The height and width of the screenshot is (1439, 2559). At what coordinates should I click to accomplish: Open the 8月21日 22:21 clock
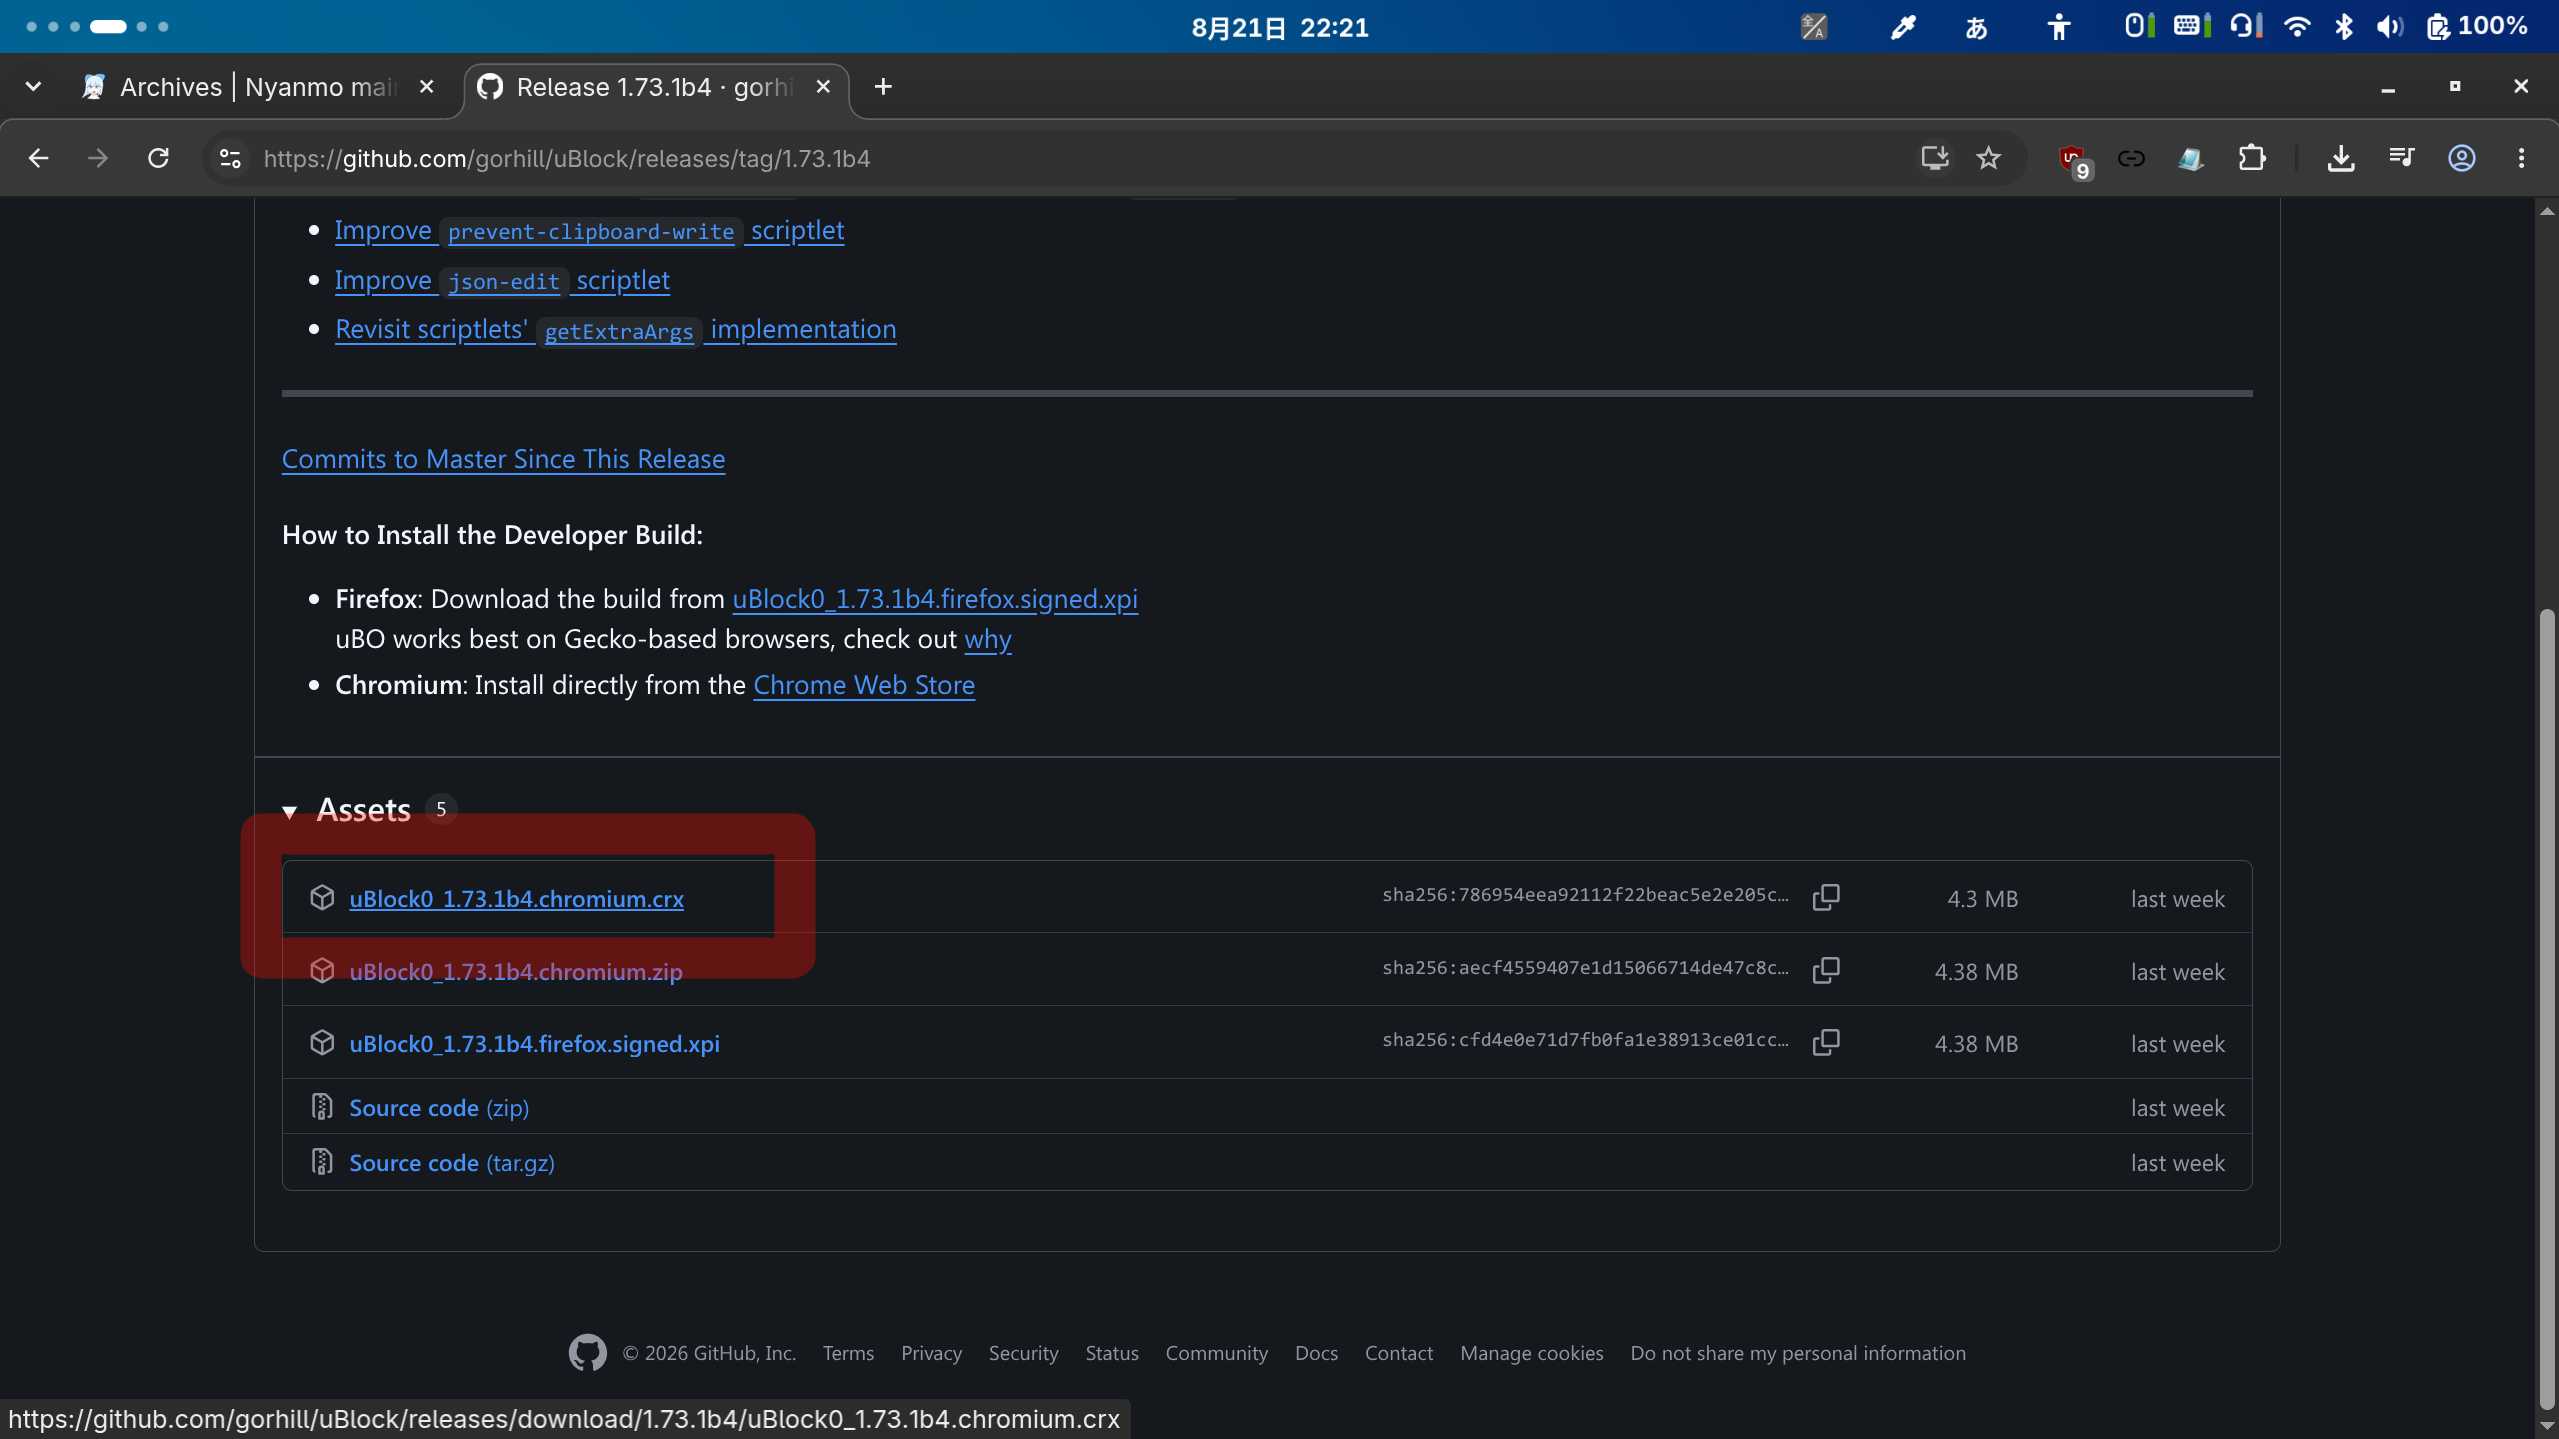pos(1279,27)
